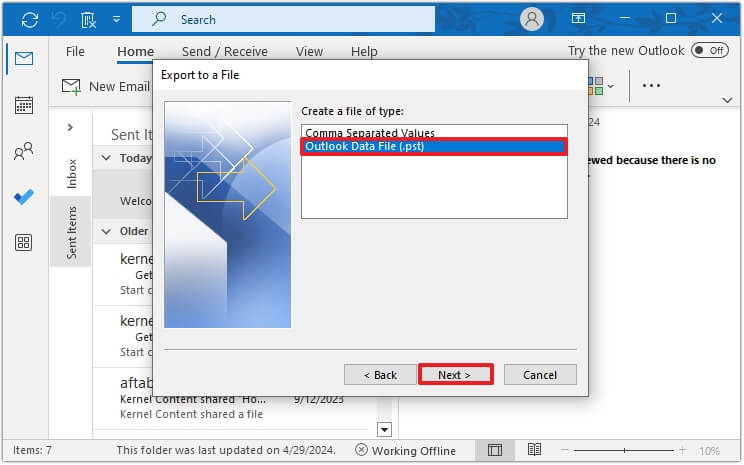Image resolution: width=744 pixels, height=465 pixels.
Task: Click the More commands ellipsis
Action: [x=651, y=85]
